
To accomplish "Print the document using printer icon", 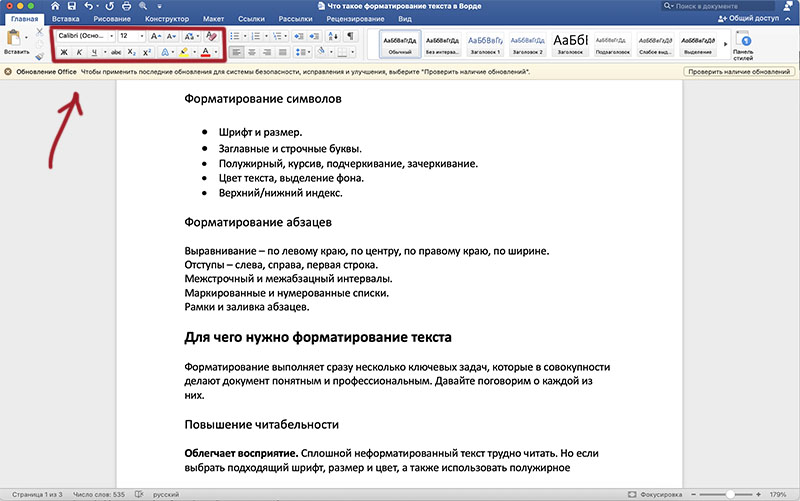I will click(x=126, y=6).
